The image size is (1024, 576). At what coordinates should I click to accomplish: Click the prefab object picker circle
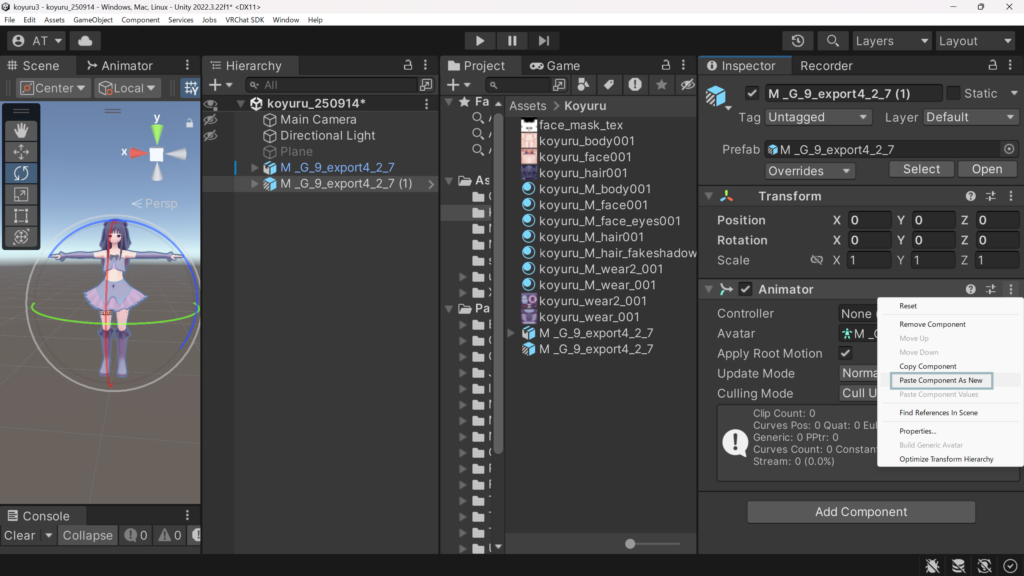pos(1009,150)
